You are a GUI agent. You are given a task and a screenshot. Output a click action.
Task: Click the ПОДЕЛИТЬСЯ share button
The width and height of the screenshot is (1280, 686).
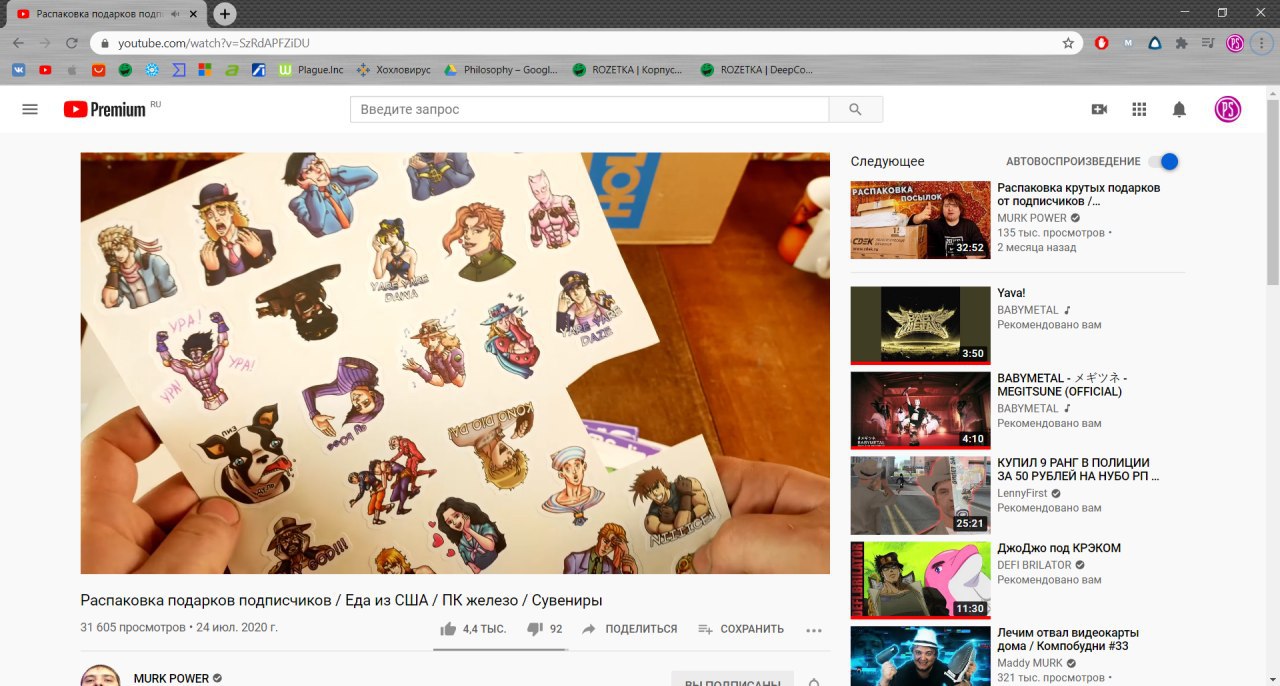point(630,629)
